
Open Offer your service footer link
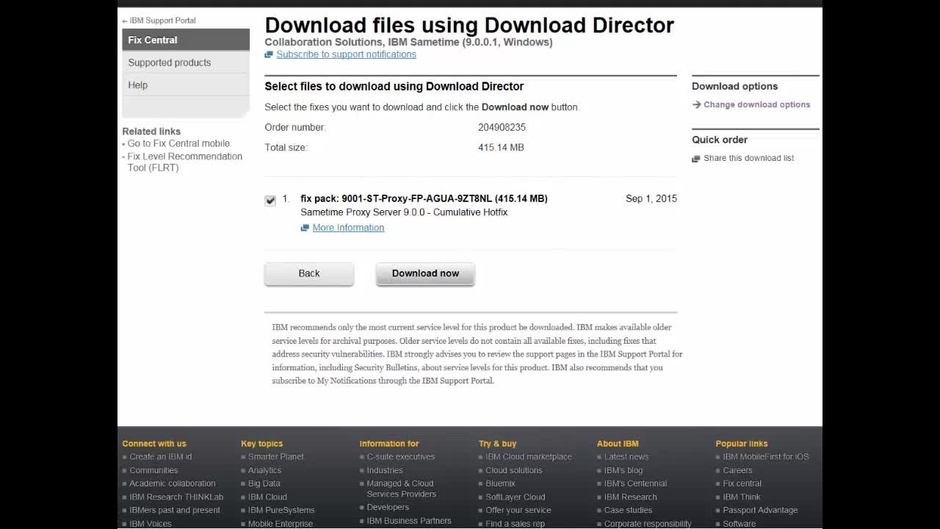(x=518, y=510)
